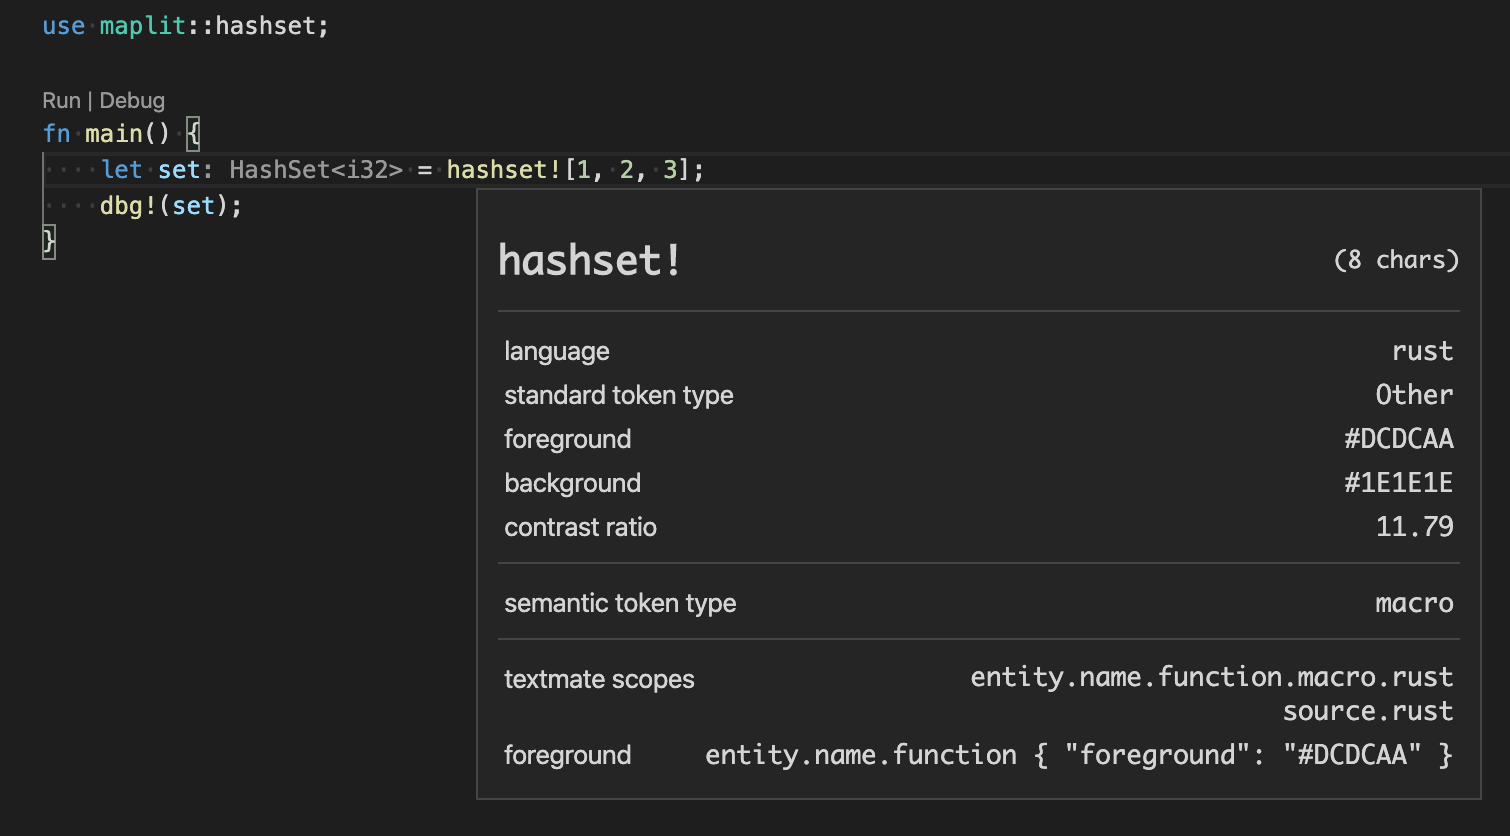This screenshot has width=1510, height=836.
Task: Click the 'let' keyword
Action: click(x=121, y=170)
